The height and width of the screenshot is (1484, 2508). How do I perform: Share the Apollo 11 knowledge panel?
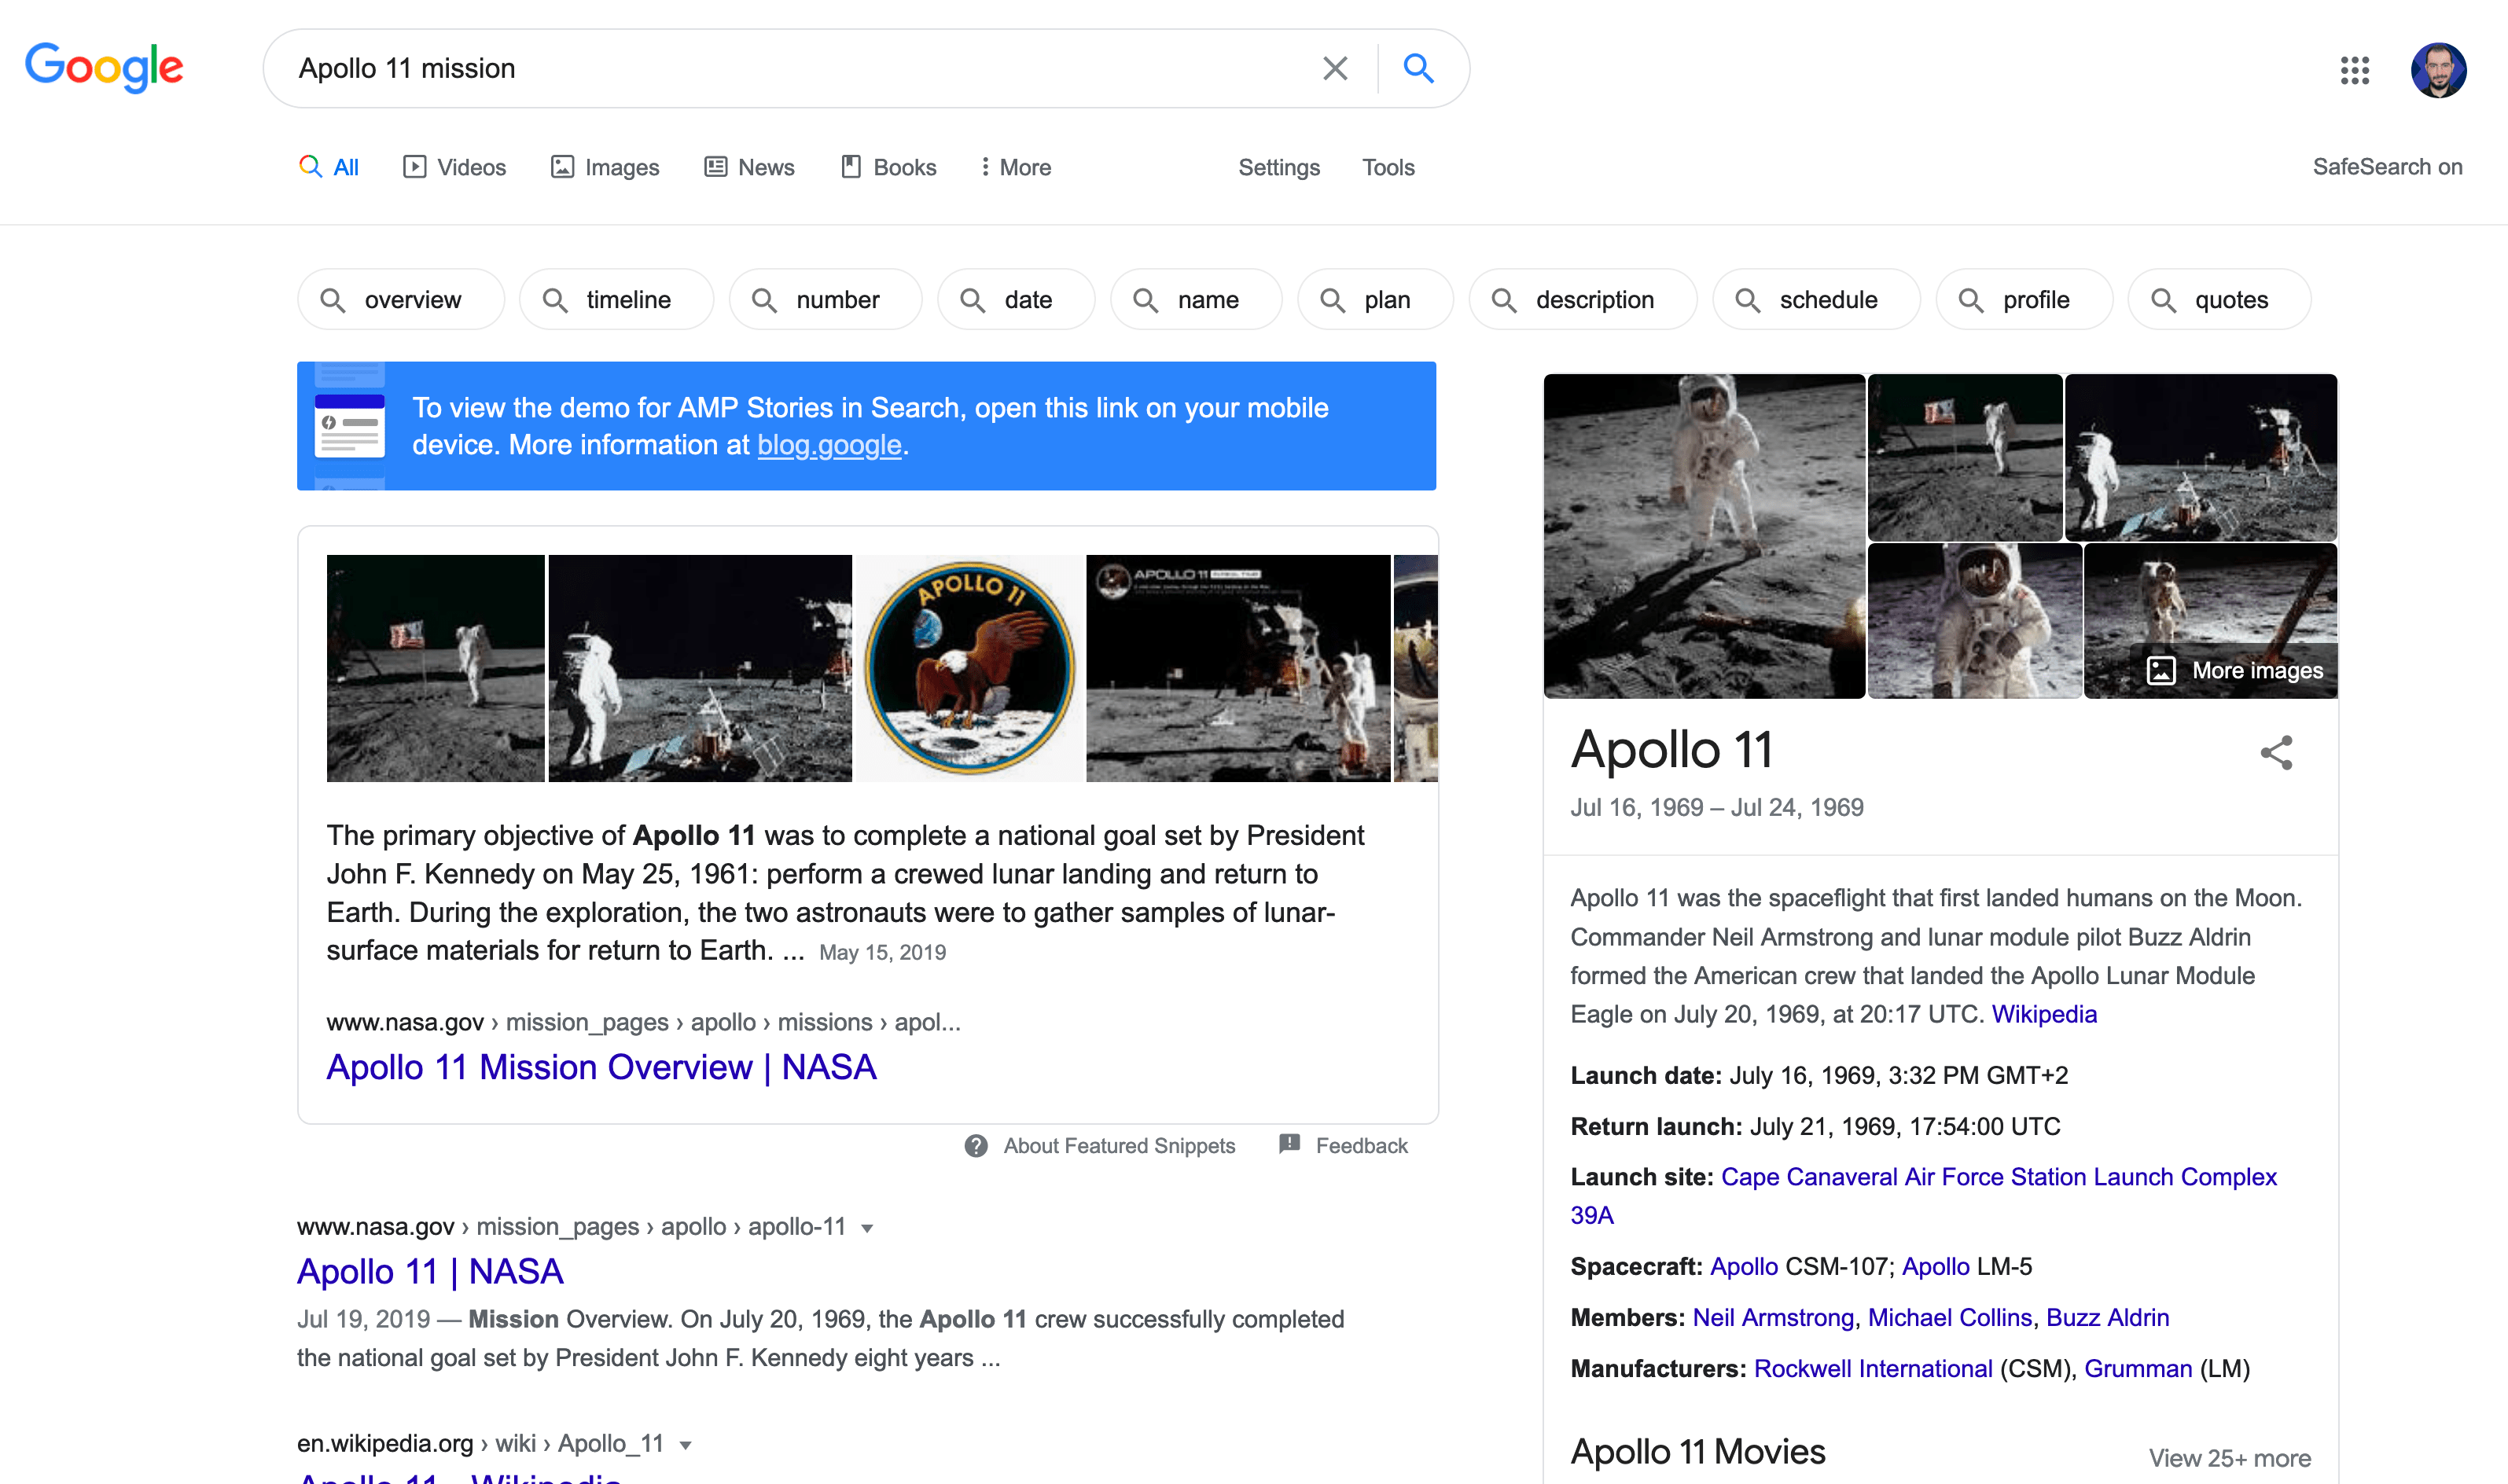[x=2276, y=752]
